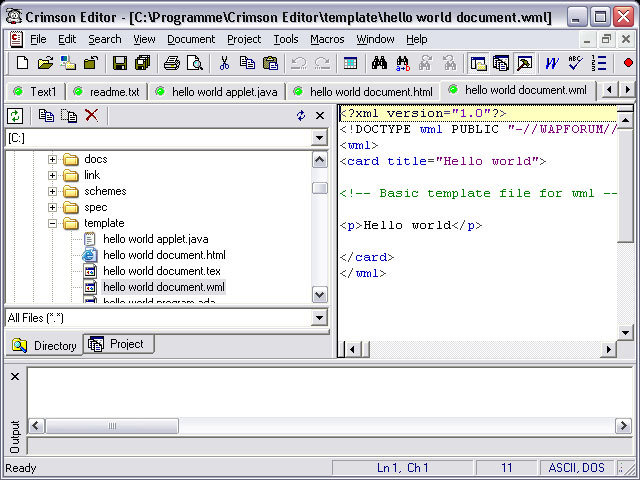Click the green refresh directory icon
Viewport: 640px width, 480px height.
[15, 116]
